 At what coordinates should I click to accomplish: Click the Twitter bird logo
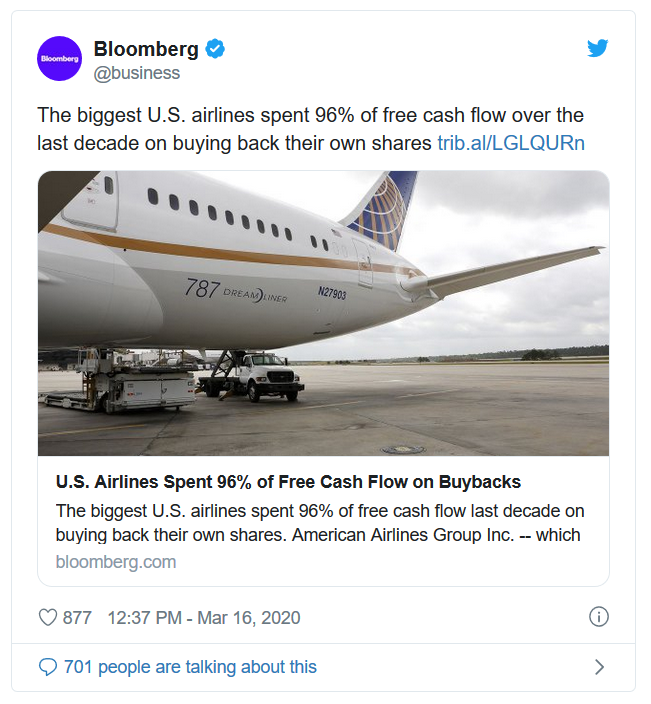pos(598,48)
